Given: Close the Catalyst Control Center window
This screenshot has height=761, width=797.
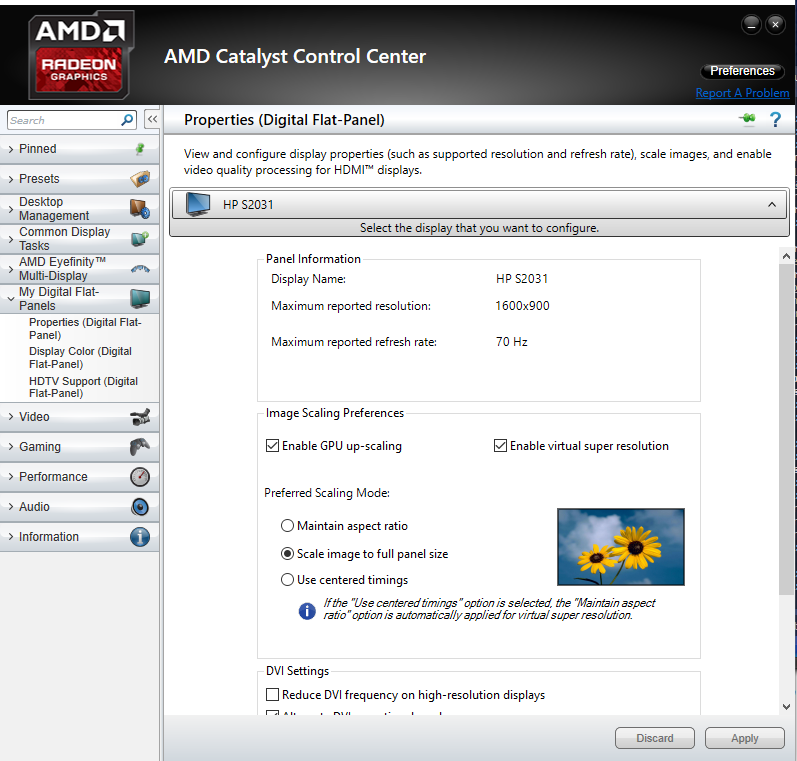Looking at the screenshot, I should pos(775,24).
